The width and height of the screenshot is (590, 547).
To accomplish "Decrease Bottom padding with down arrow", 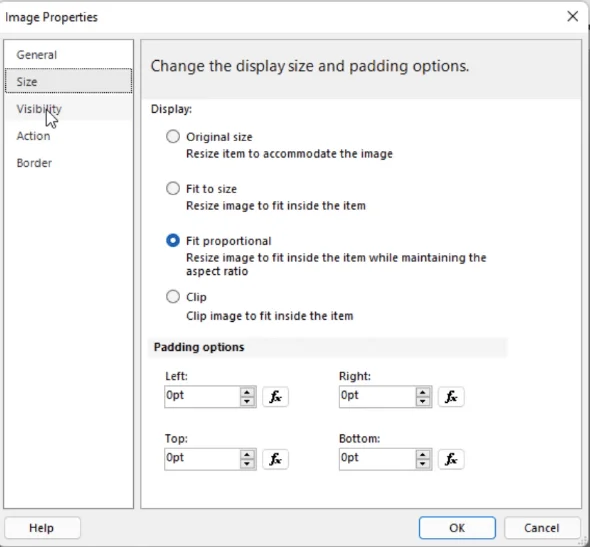I will point(423,464).
